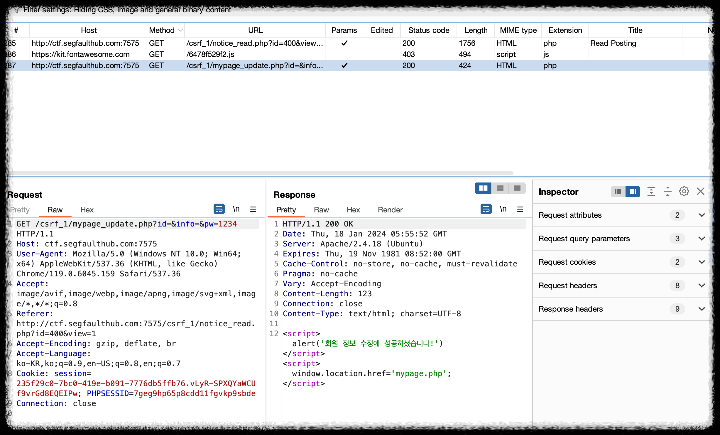The image size is (720, 435).
Task: Sort by Extension column header
Action: tap(565, 30)
